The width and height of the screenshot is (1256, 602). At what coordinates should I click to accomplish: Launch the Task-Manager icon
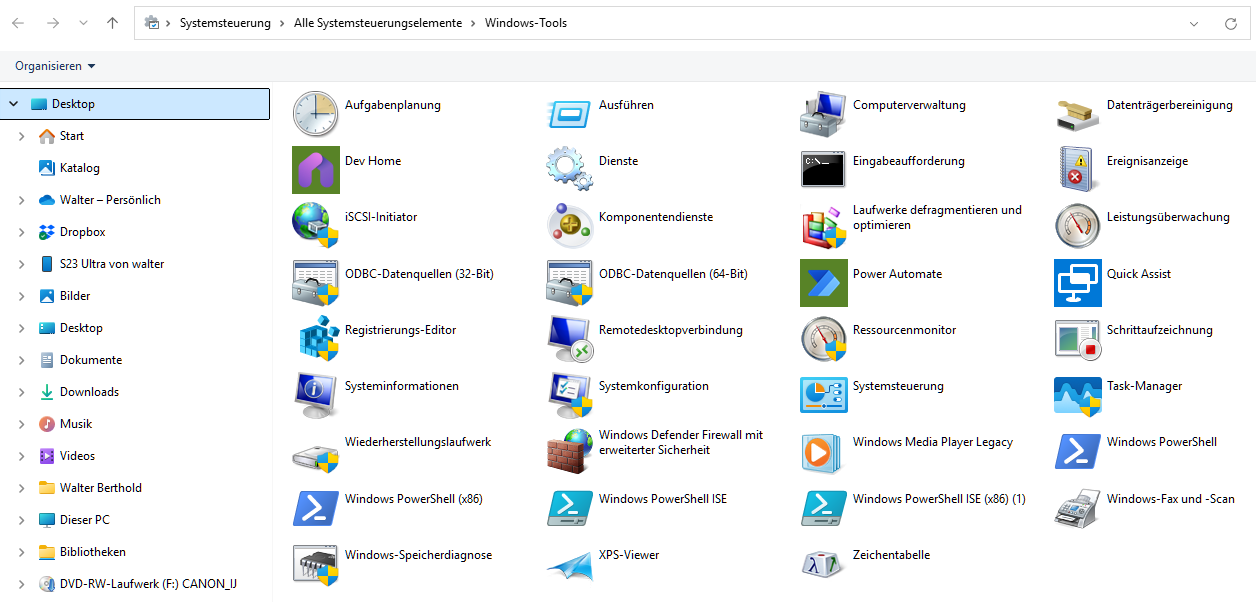tap(1078, 395)
